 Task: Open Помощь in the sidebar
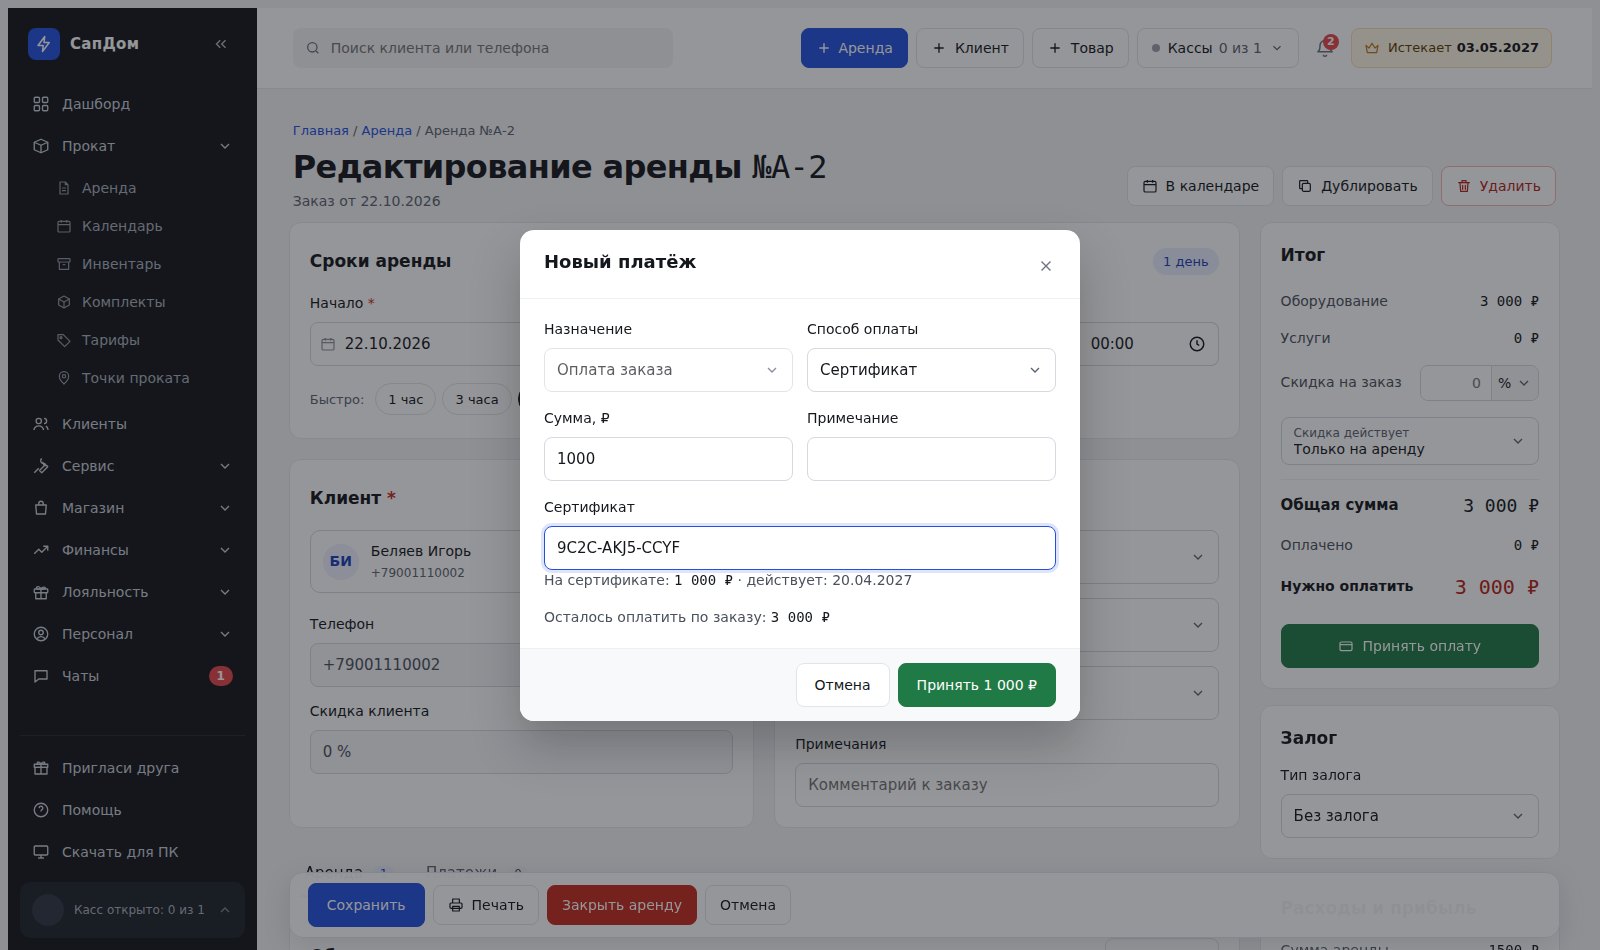pyautogui.click(x=132, y=810)
